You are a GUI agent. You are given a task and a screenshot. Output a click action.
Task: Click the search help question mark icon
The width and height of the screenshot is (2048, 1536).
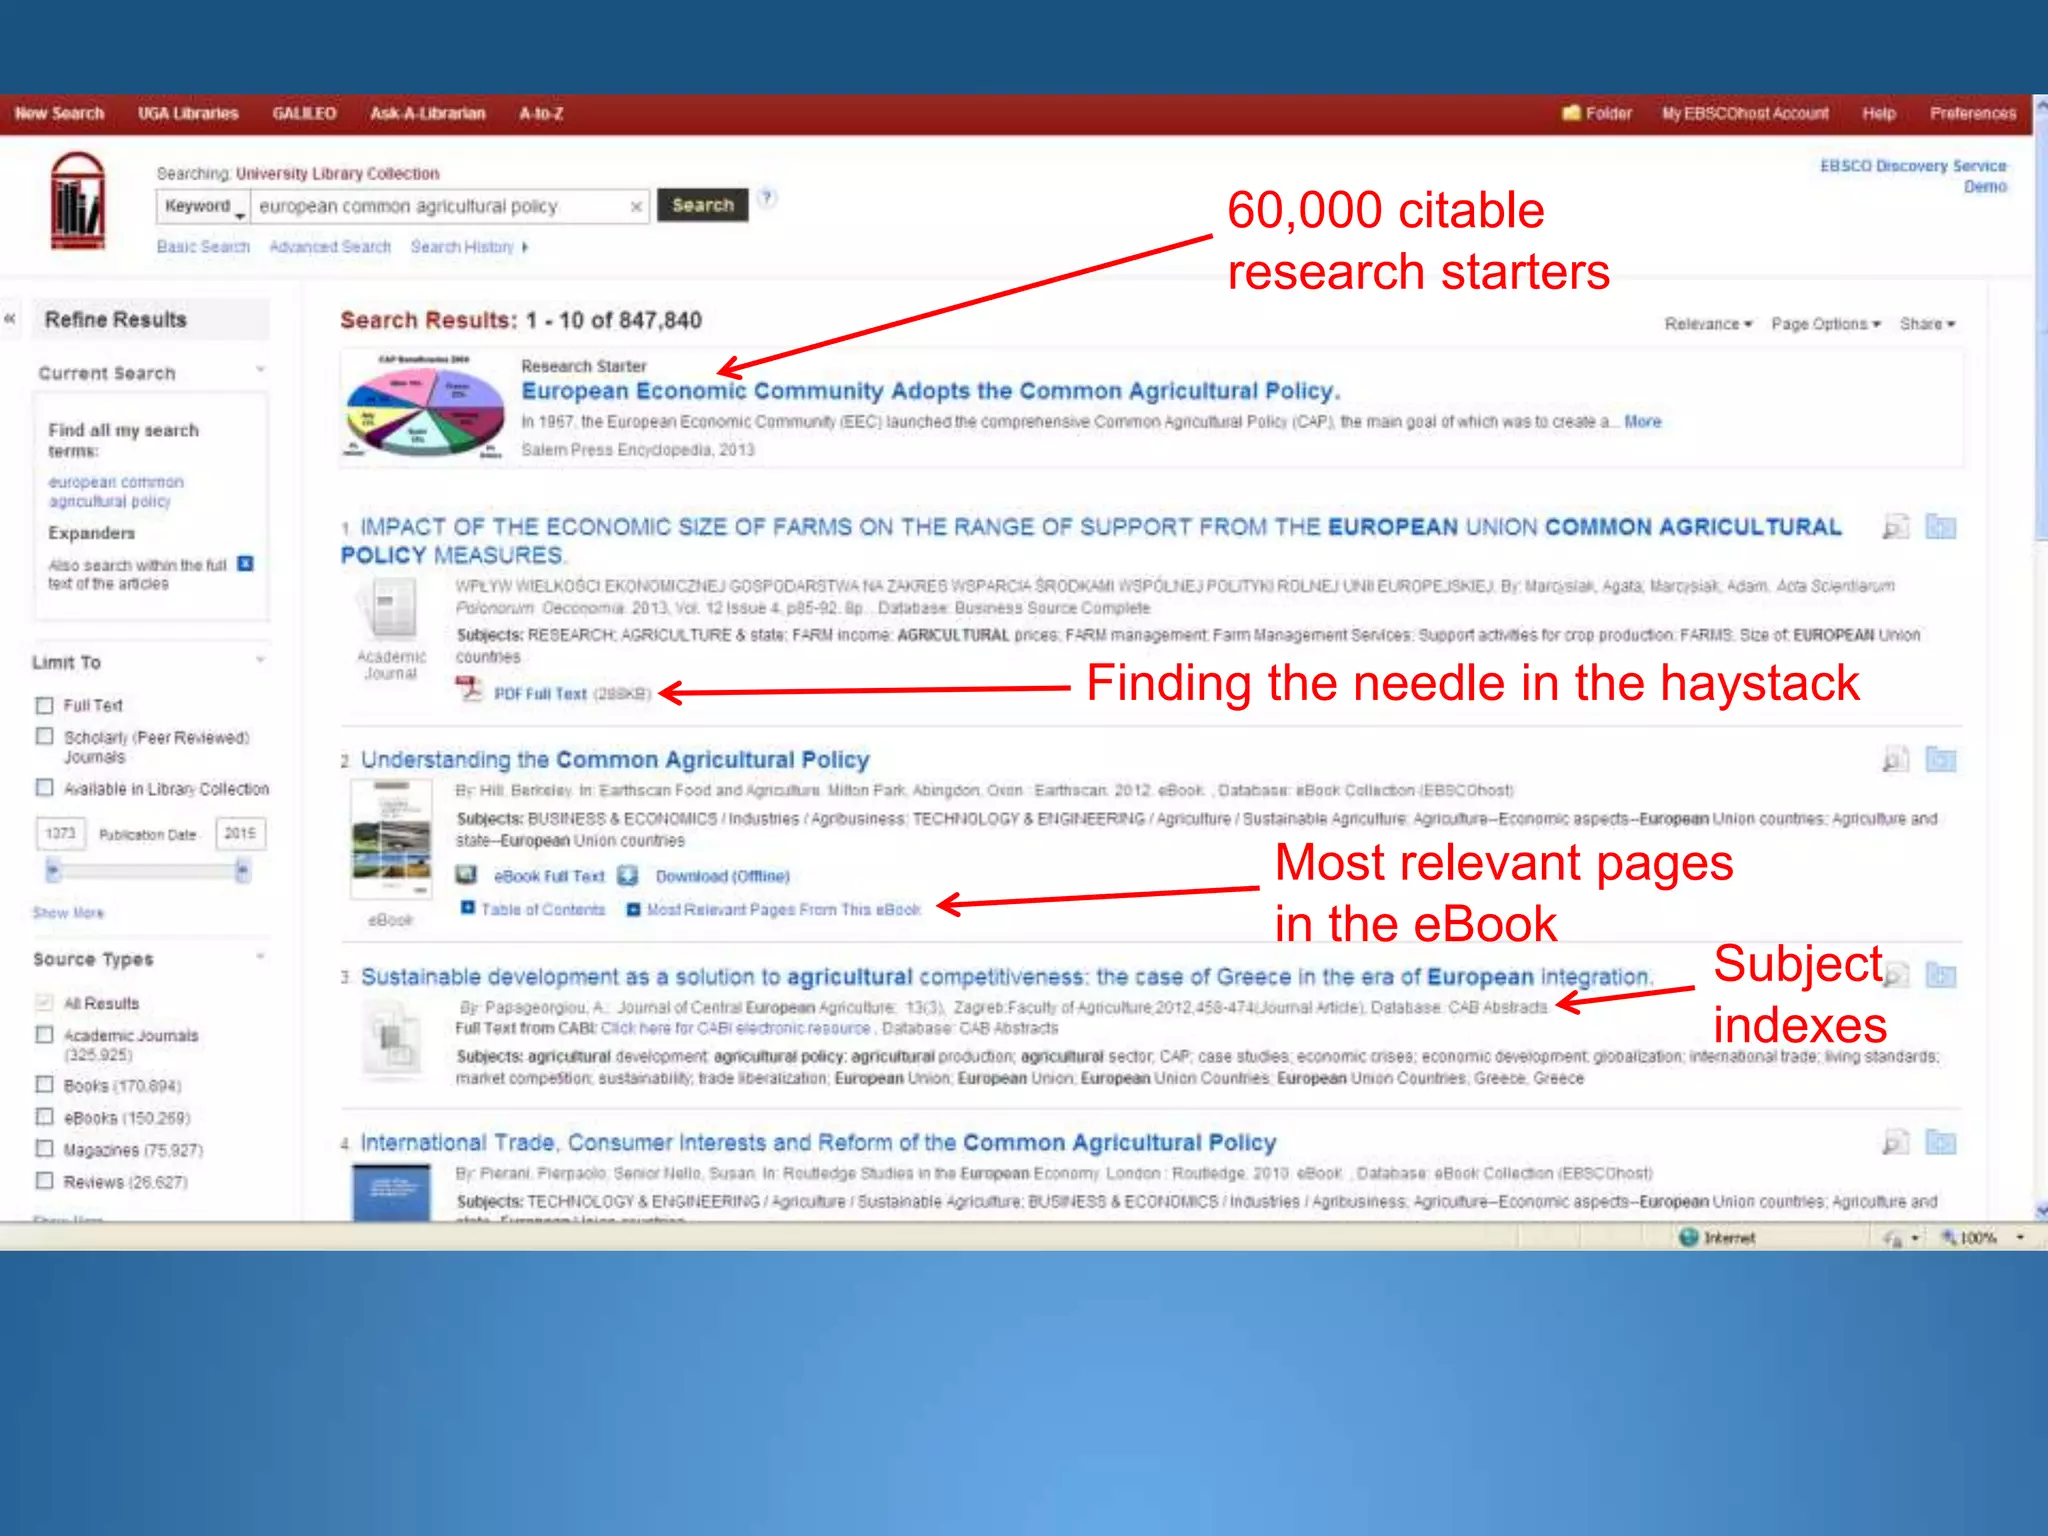pyautogui.click(x=766, y=197)
